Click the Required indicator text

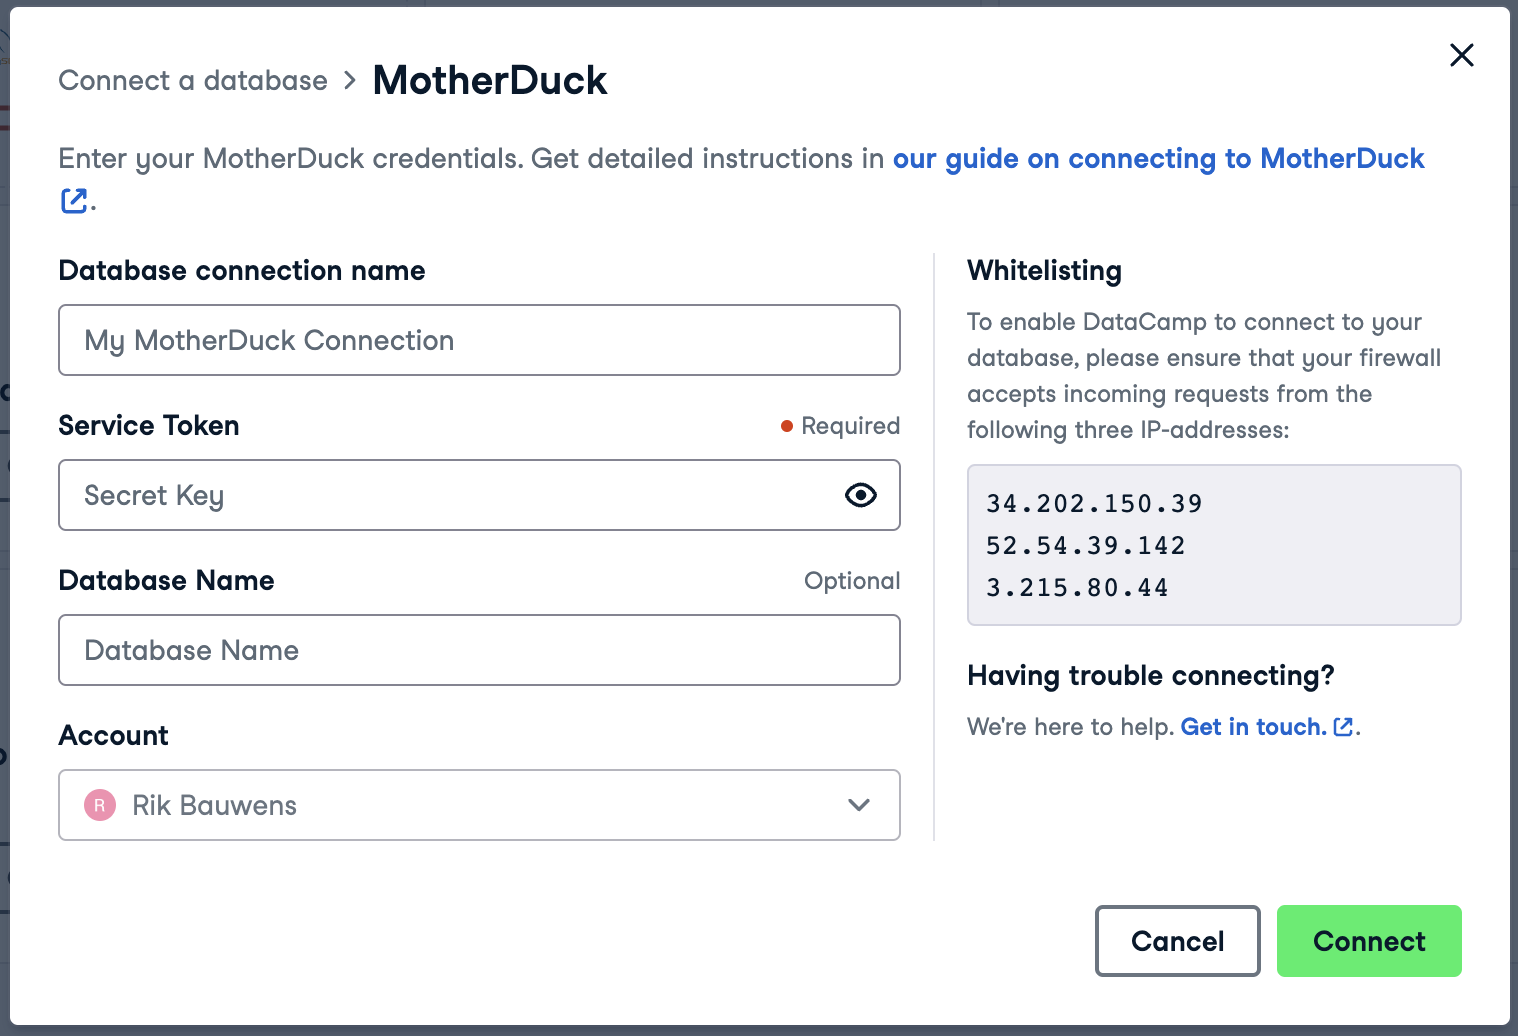pos(850,426)
